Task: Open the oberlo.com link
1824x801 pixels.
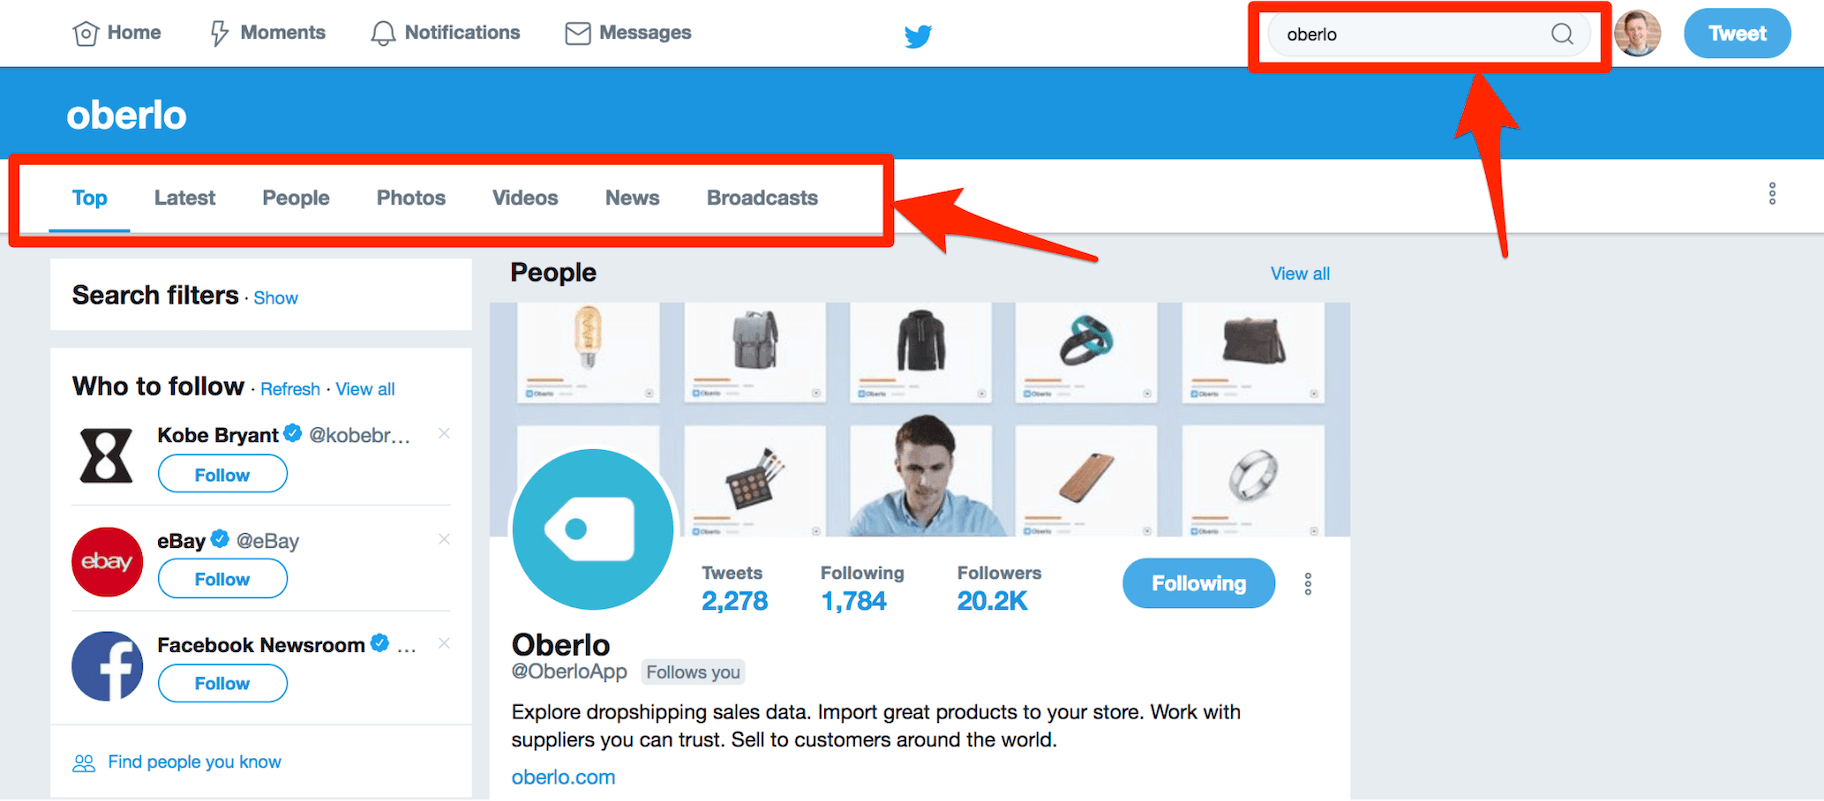Action: click(563, 777)
